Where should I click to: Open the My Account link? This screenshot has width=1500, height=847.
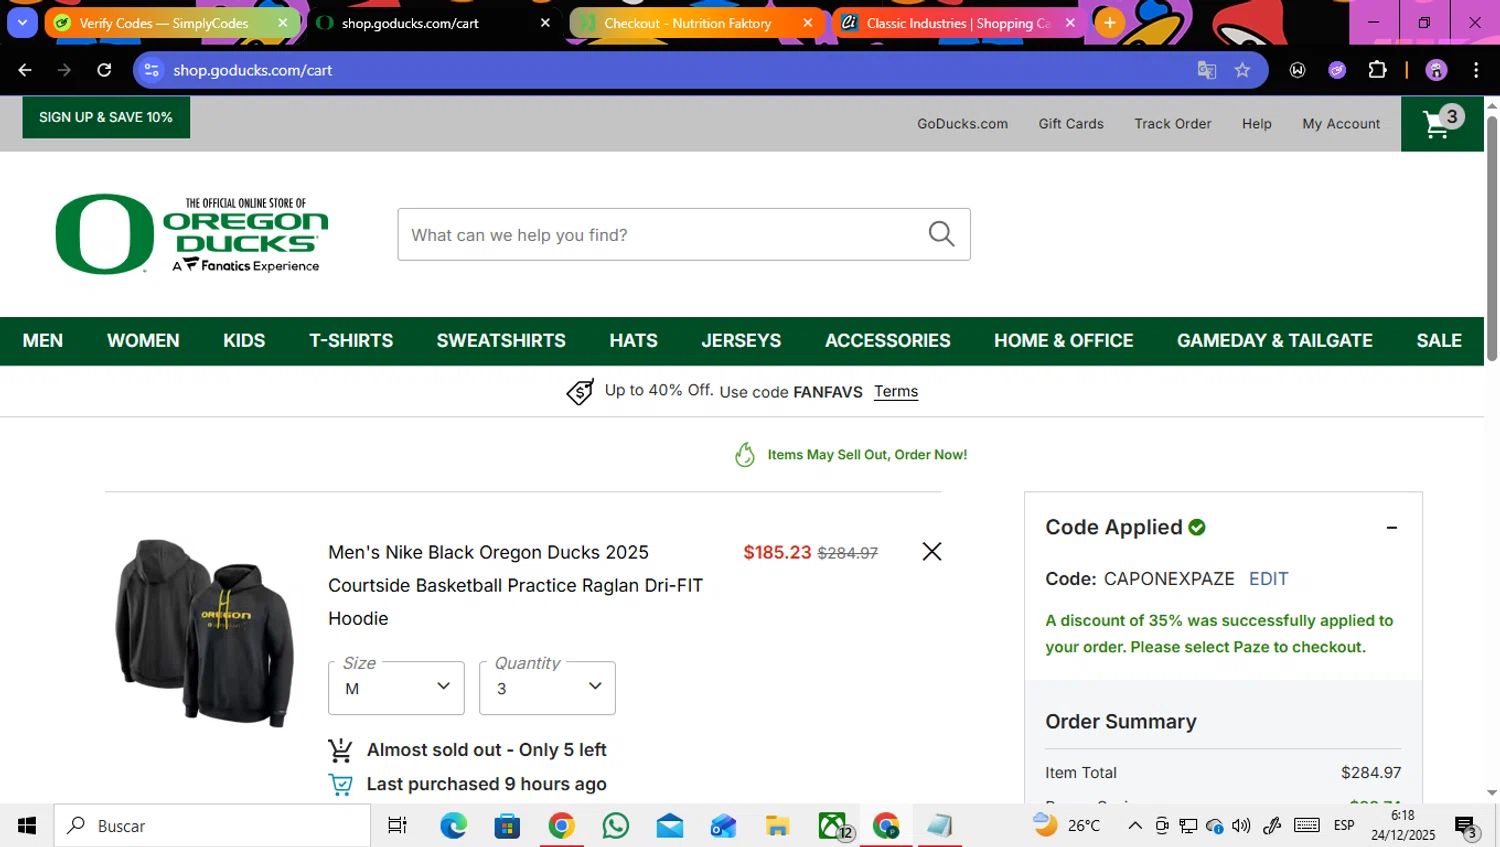click(x=1341, y=124)
